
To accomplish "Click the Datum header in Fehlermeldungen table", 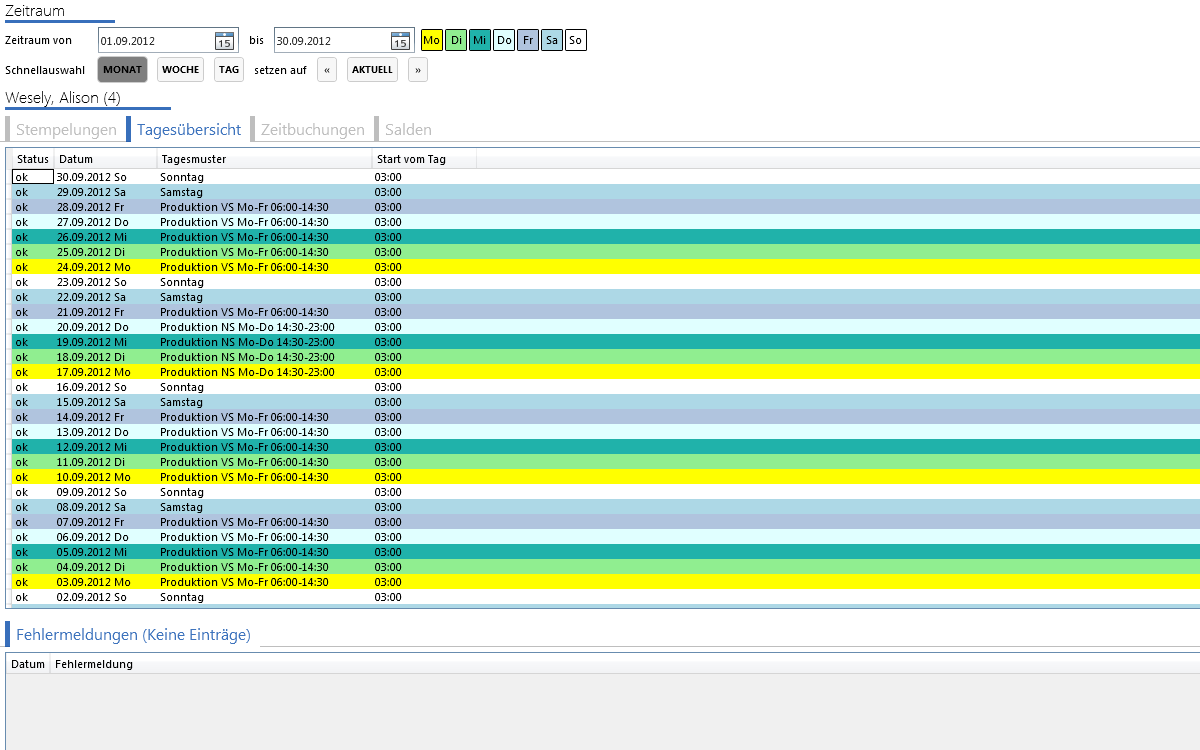I will [x=28, y=664].
